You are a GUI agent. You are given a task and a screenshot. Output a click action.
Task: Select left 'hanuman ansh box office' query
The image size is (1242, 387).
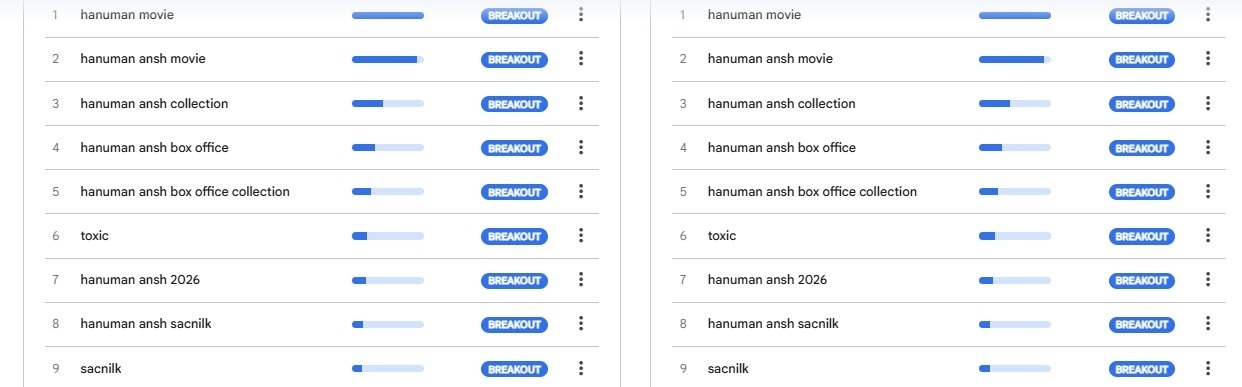coord(154,147)
